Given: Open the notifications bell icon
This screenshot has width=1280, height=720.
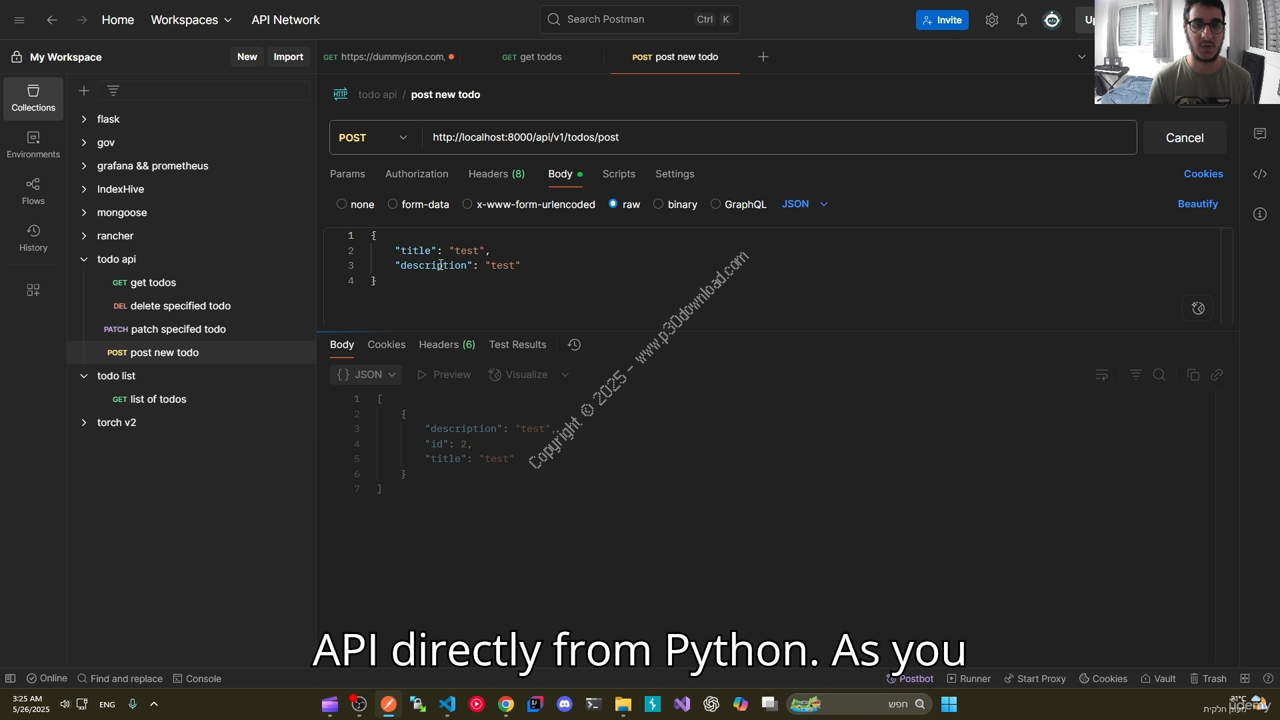Looking at the screenshot, I should [1022, 20].
